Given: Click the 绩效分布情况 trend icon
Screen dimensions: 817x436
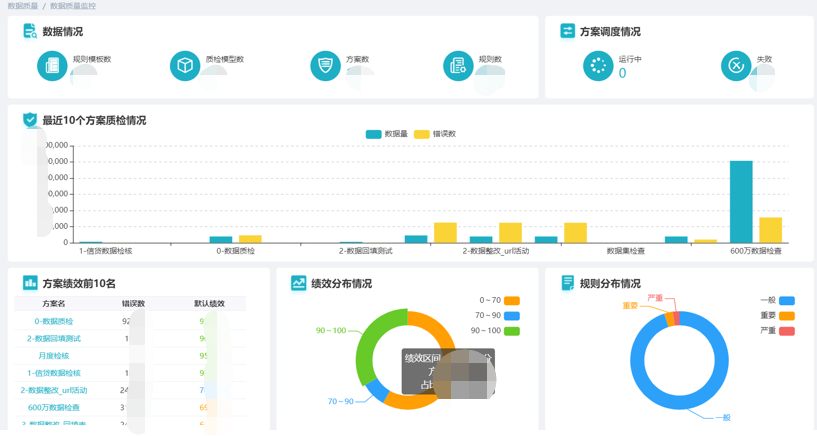Looking at the screenshot, I should point(299,283).
